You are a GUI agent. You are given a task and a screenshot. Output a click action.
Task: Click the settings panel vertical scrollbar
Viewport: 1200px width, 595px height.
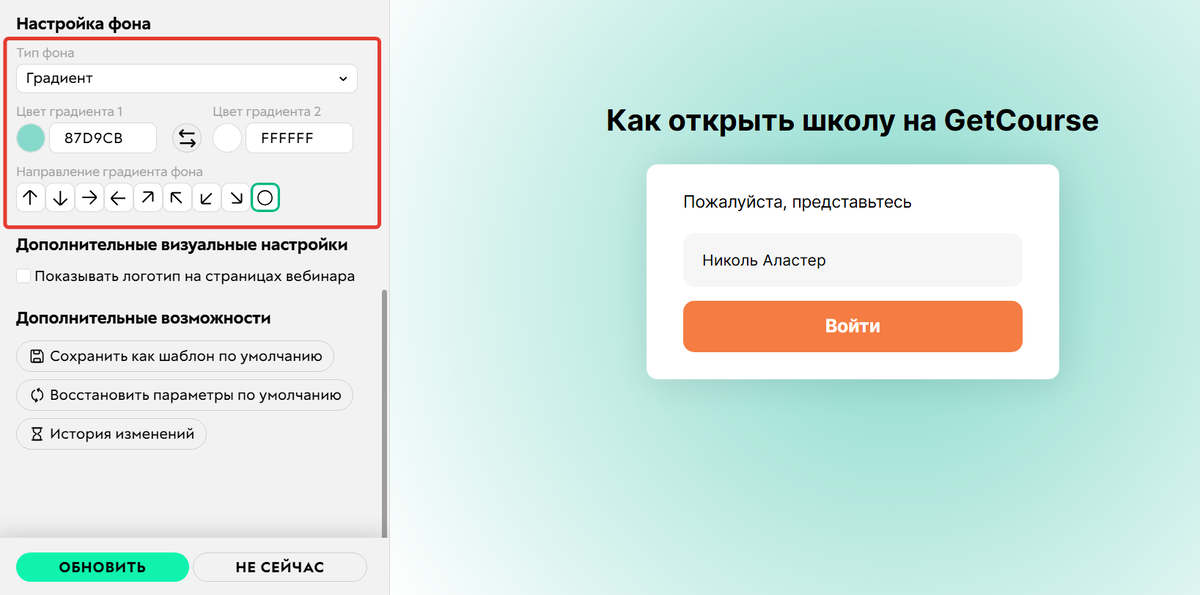385,415
